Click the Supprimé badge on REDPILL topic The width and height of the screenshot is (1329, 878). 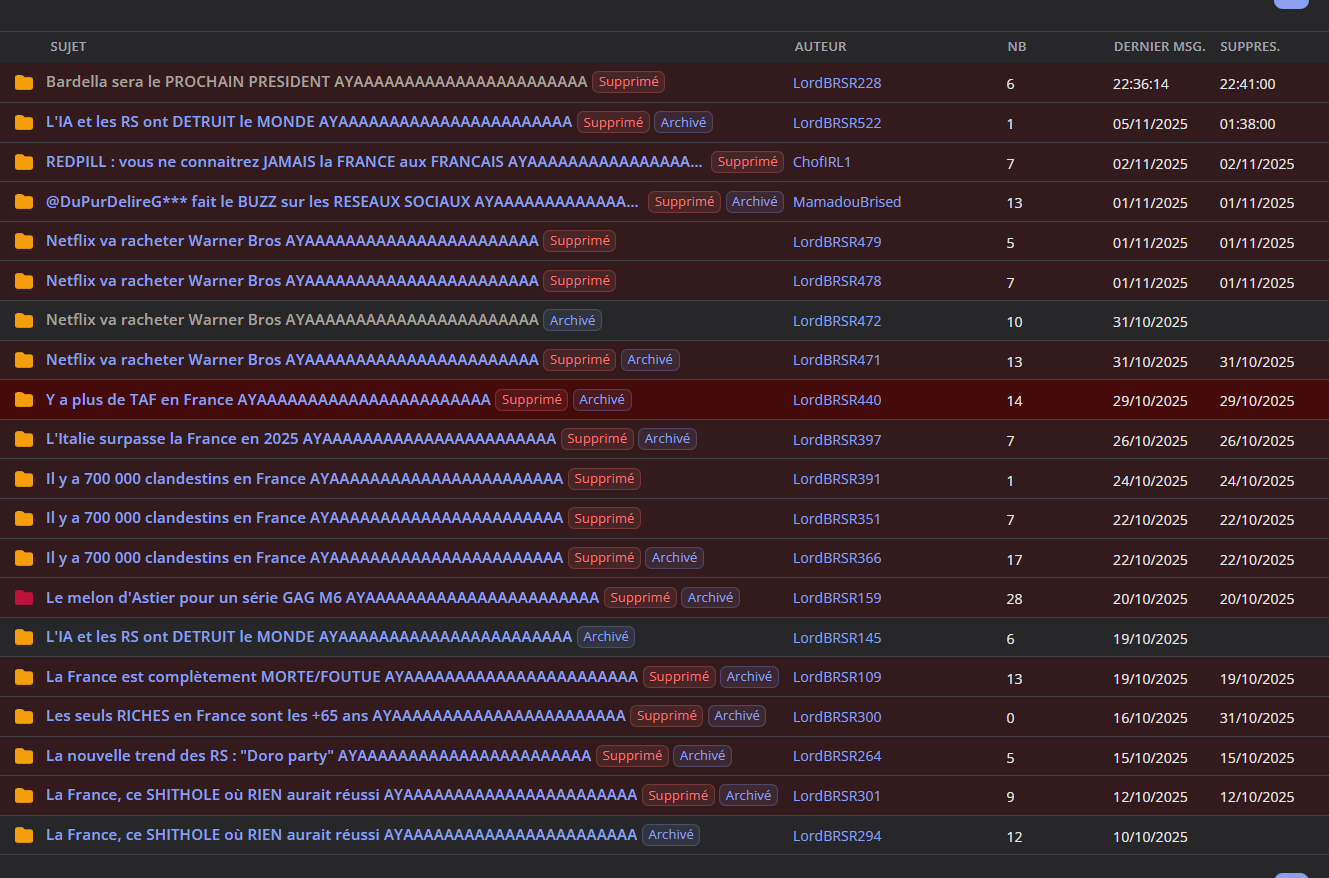pos(747,162)
